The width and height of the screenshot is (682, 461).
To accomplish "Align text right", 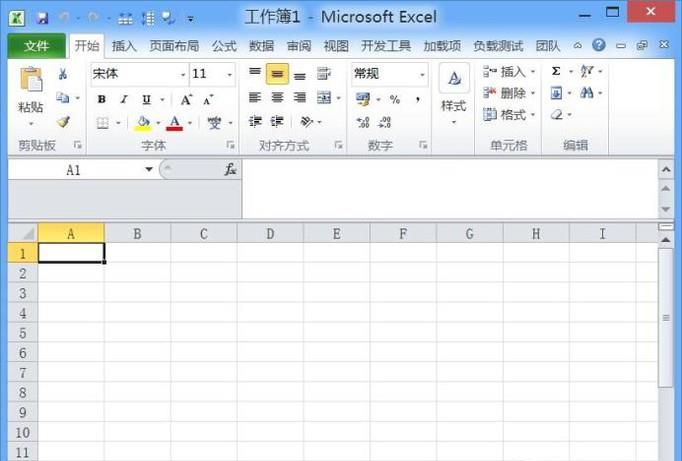I will tap(299, 97).
